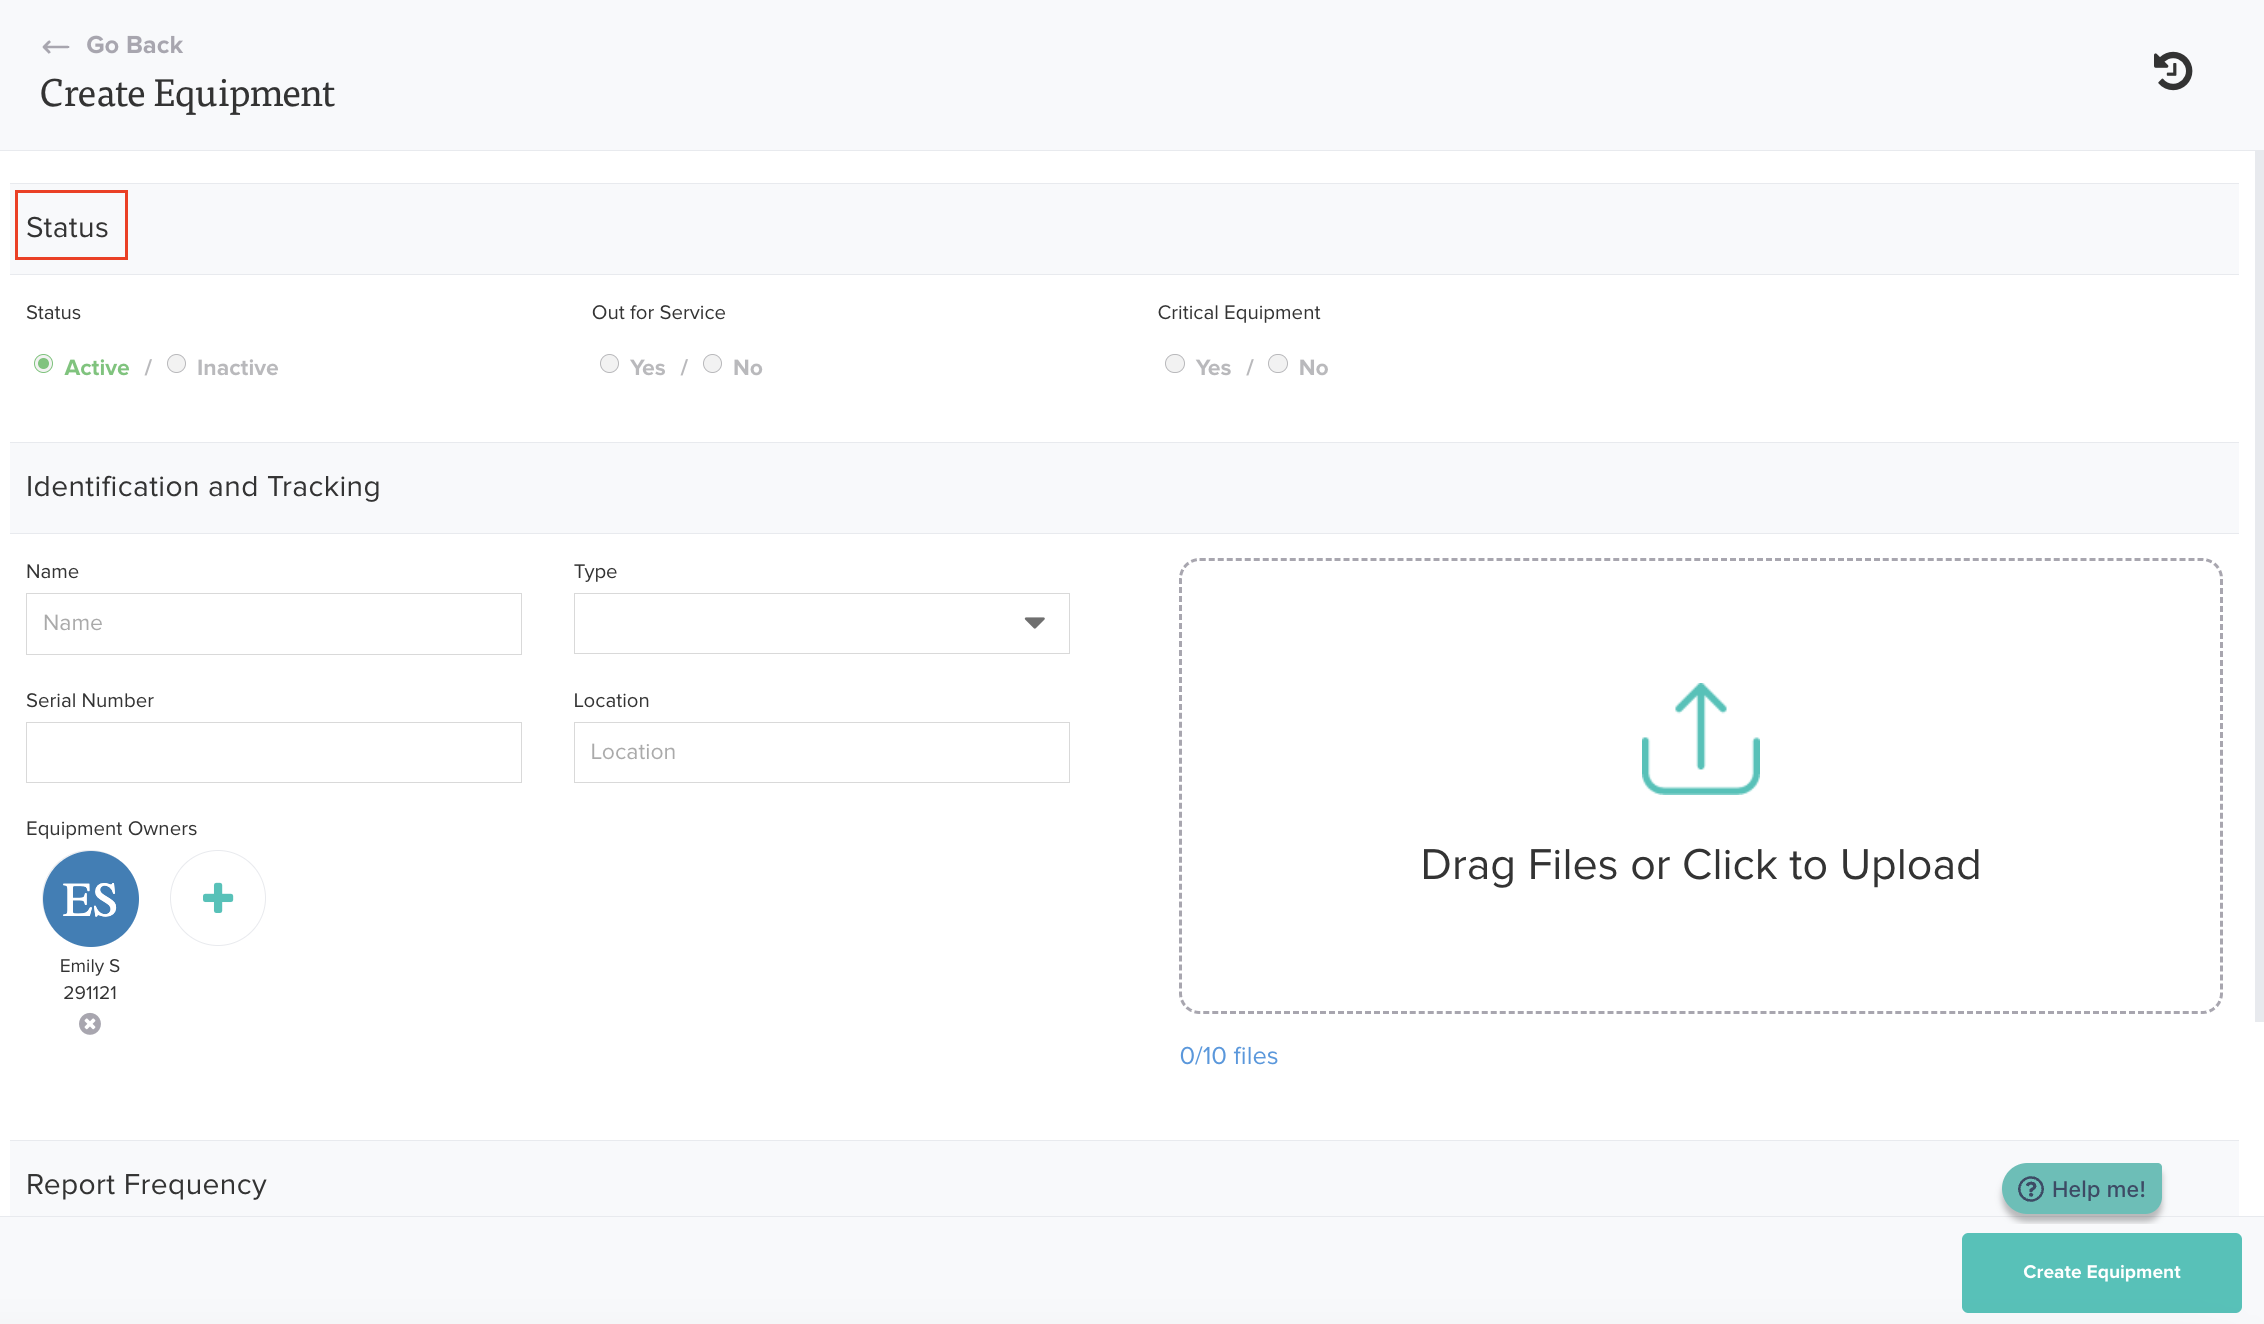Mark Critical Equipment as No

(1278, 364)
